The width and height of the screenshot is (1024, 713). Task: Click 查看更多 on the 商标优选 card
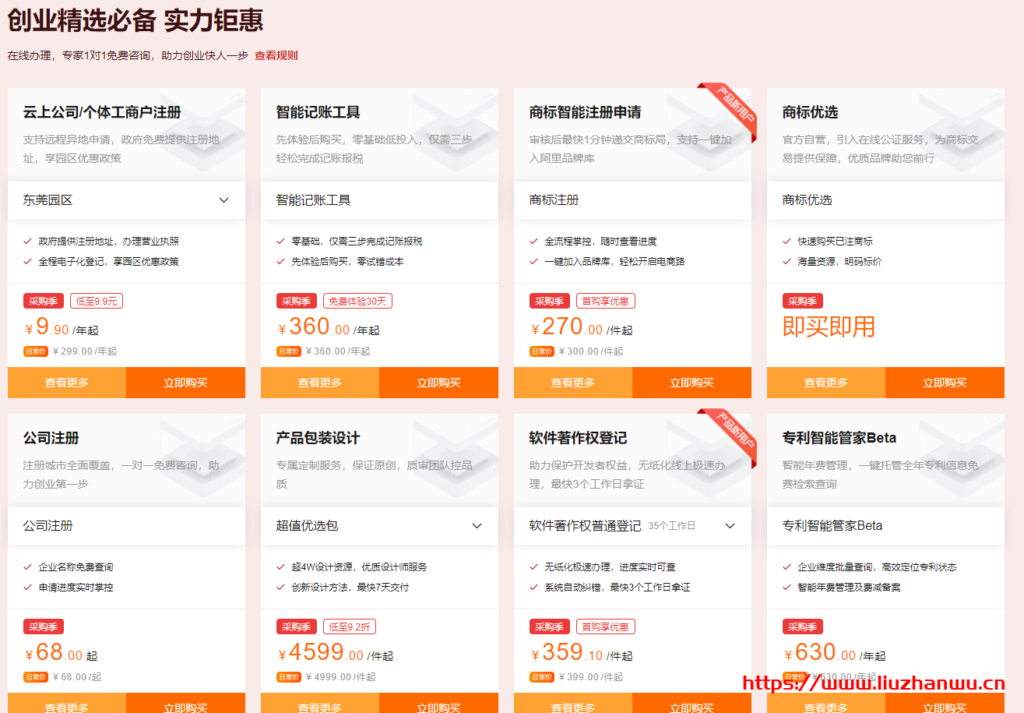[x=826, y=383]
